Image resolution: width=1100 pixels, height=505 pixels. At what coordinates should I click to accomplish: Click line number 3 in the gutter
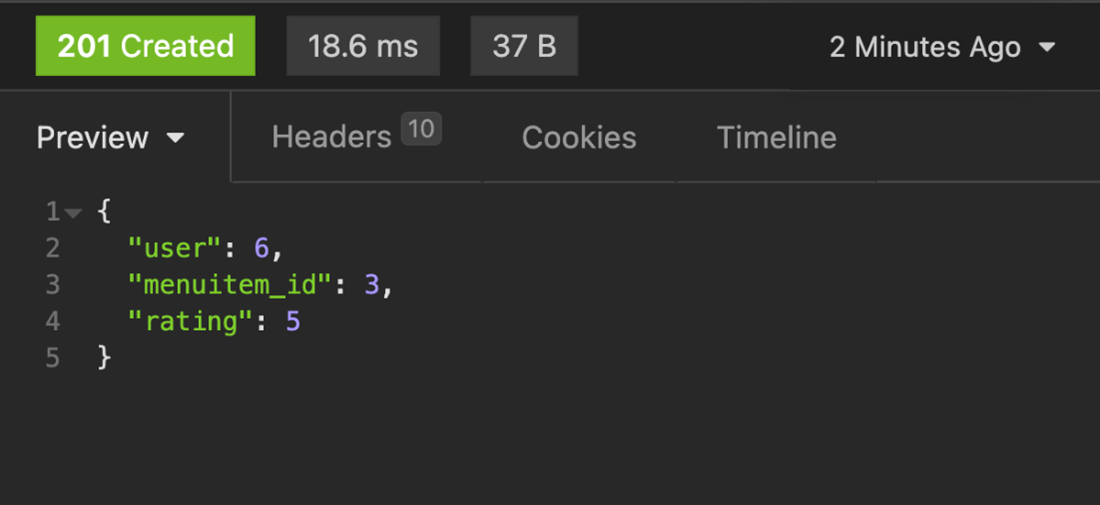tap(52, 285)
